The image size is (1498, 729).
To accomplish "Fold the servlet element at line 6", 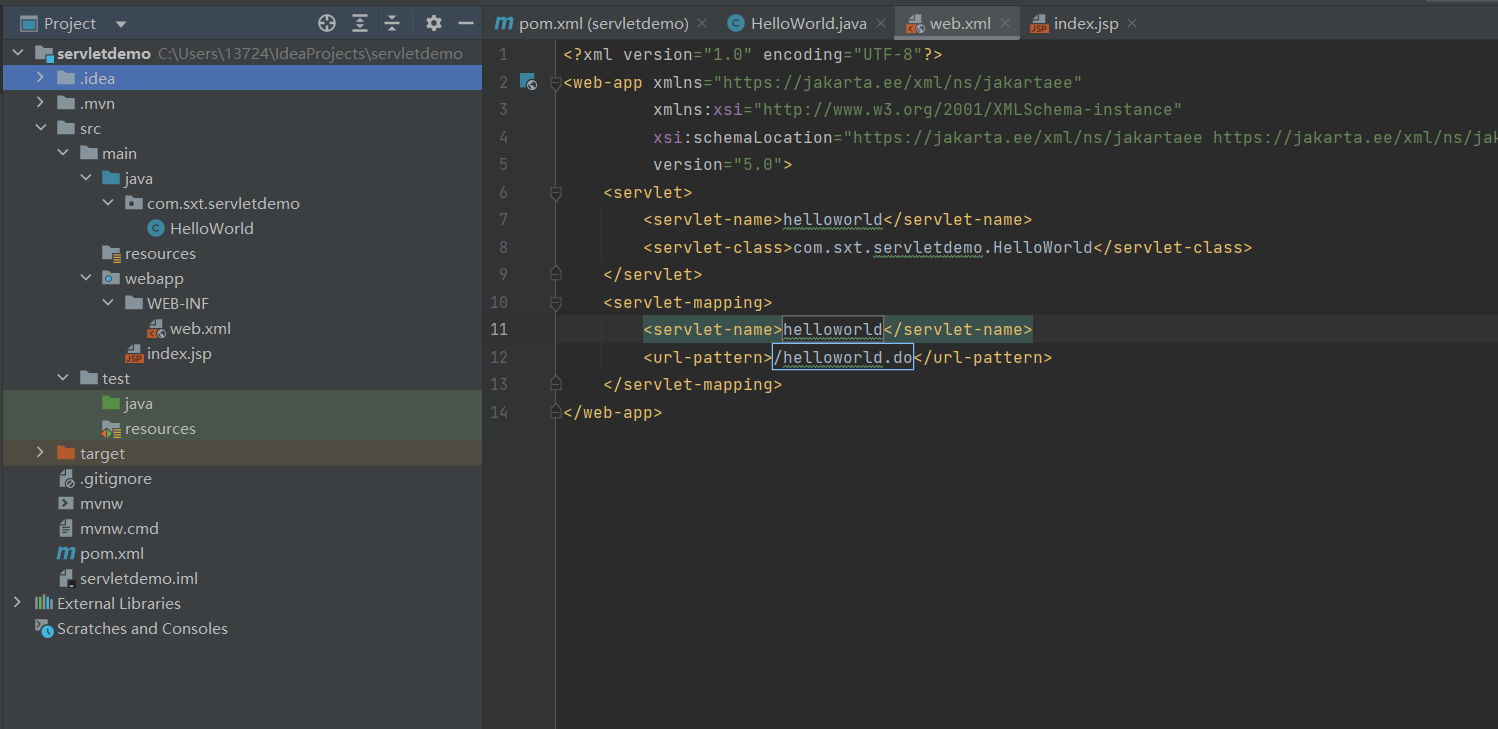I will pyautogui.click(x=556, y=192).
